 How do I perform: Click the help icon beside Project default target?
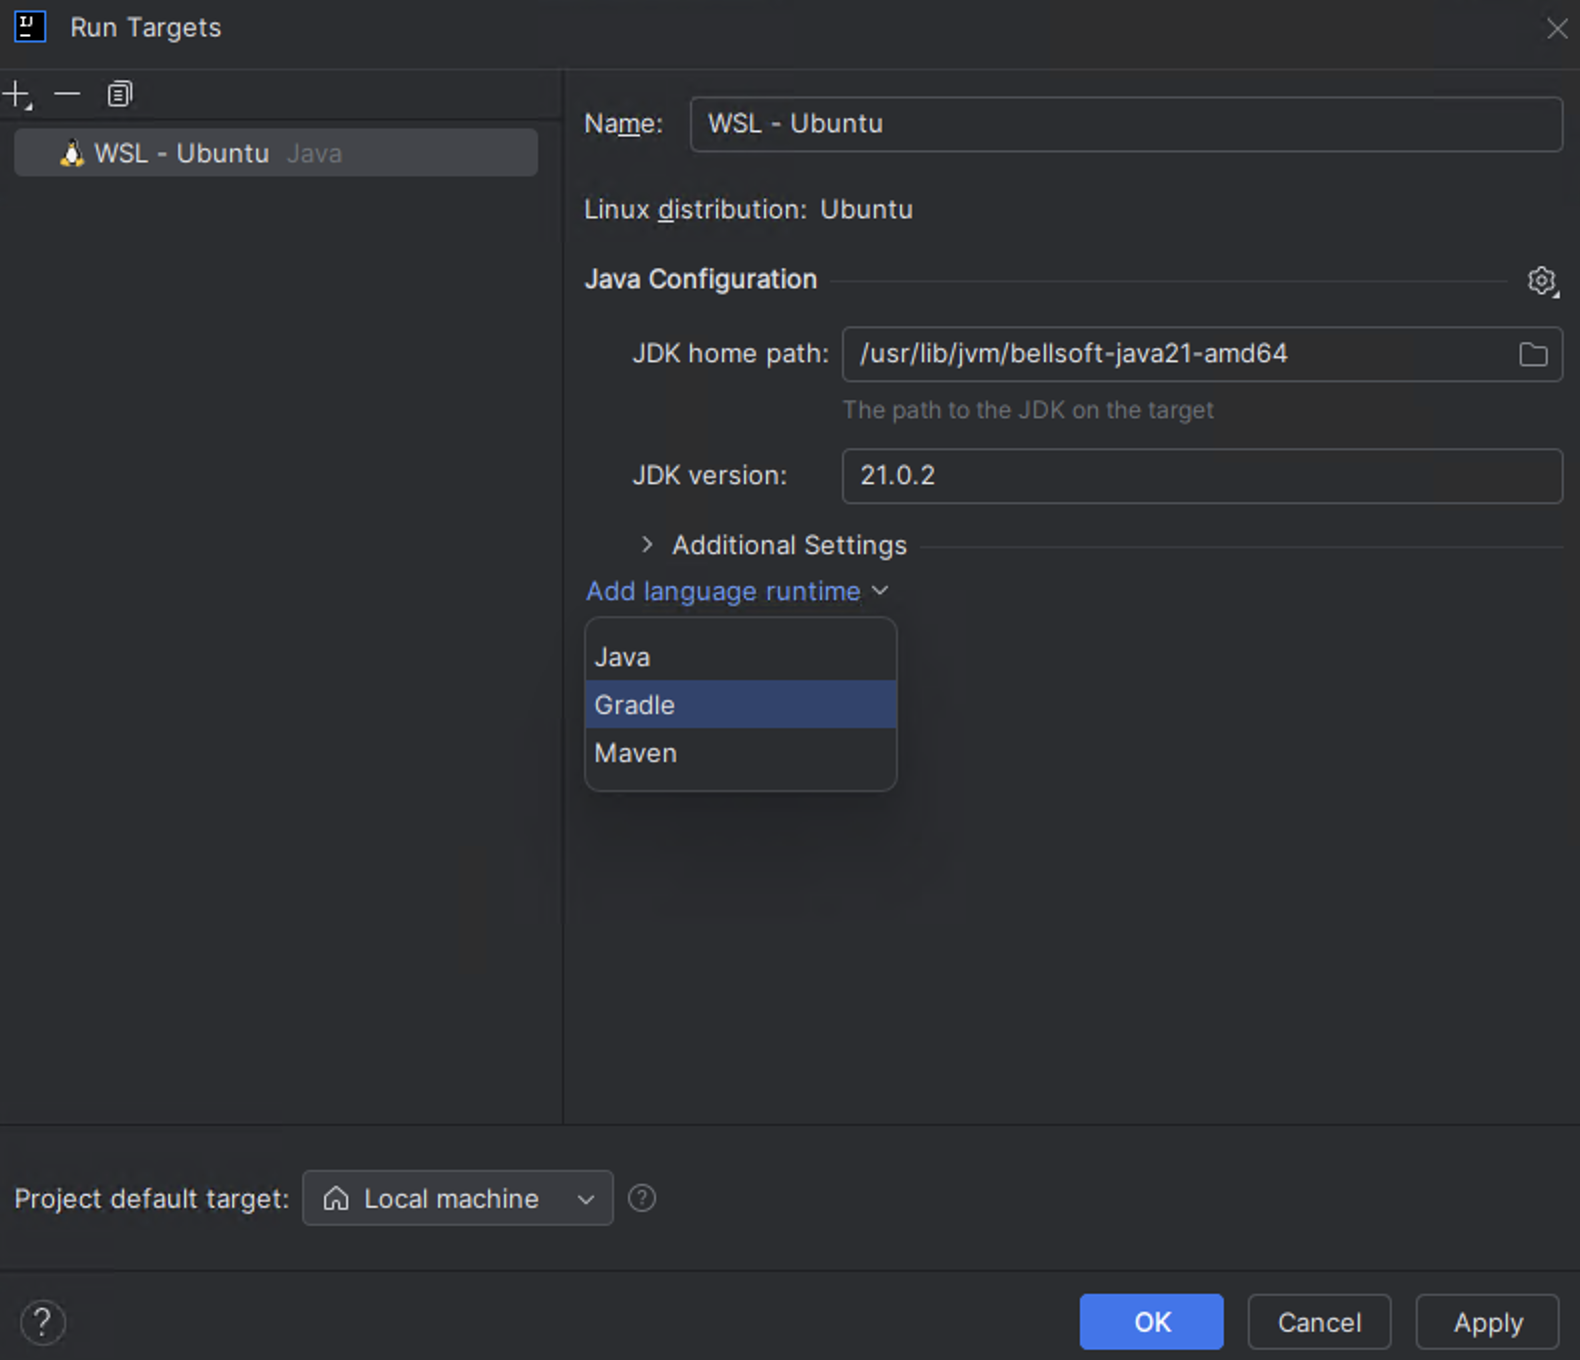pyautogui.click(x=642, y=1198)
